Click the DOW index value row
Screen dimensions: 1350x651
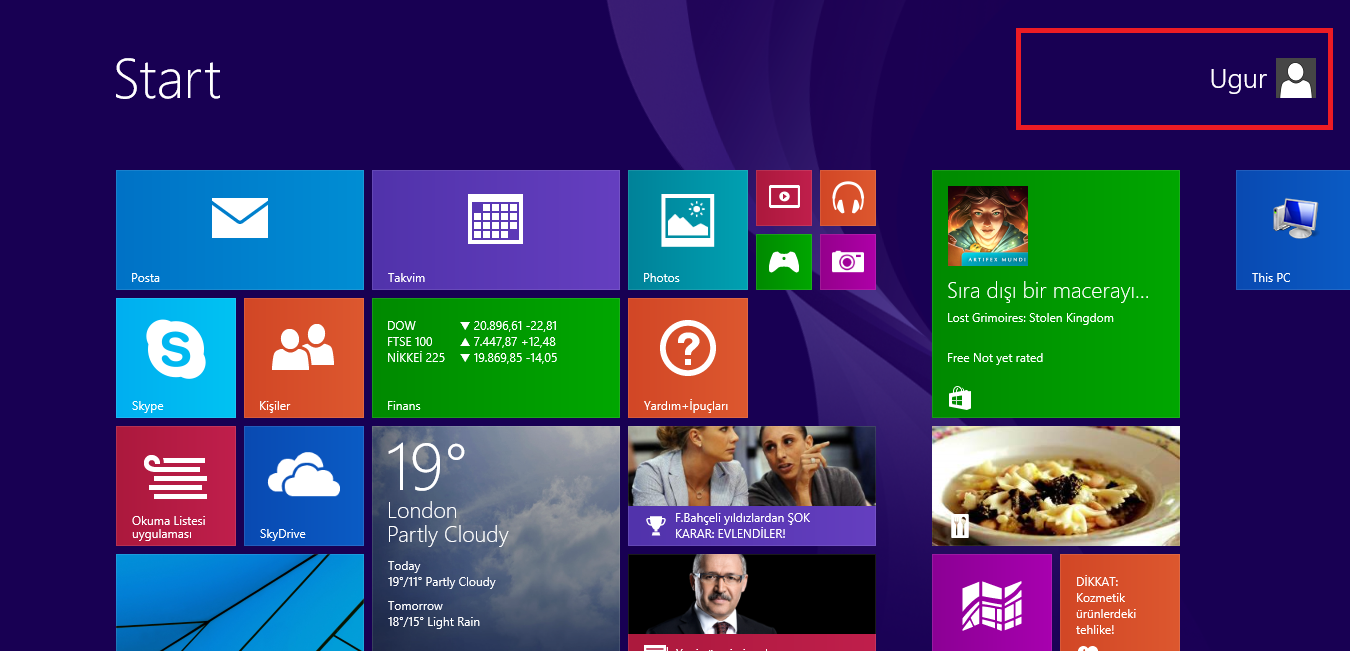[472, 326]
